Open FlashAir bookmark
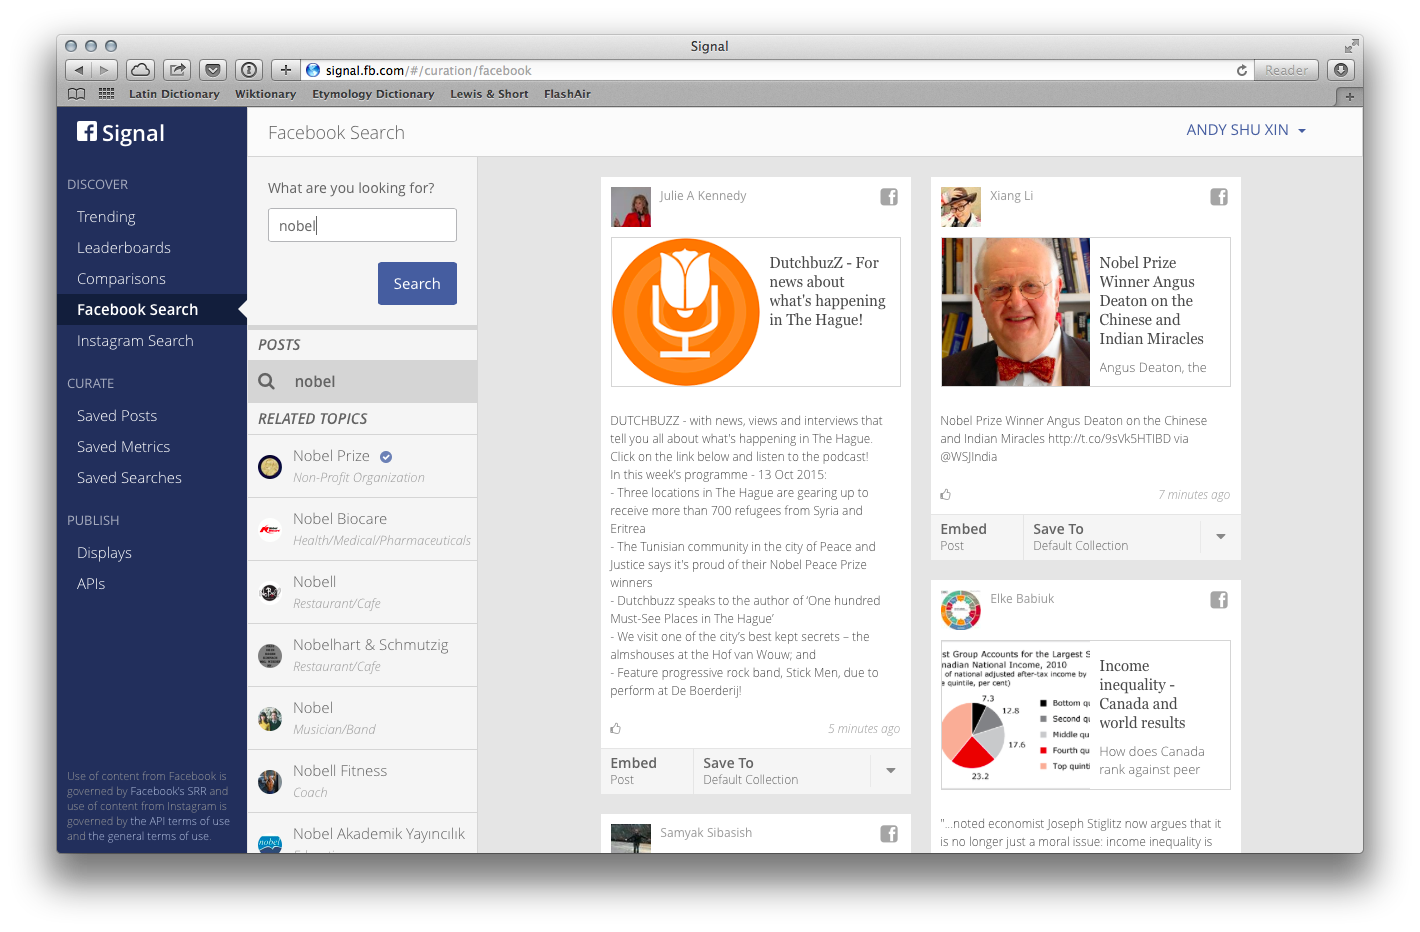1420x932 pixels. click(x=567, y=94)
